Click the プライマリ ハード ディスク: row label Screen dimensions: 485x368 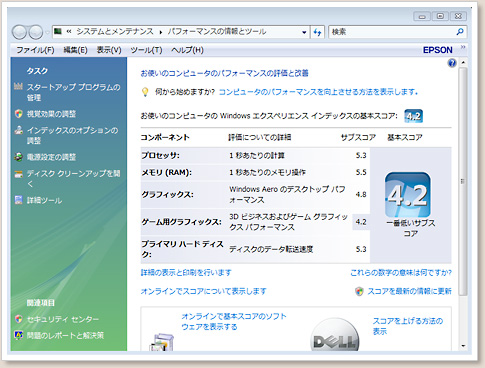click(182, 249)
